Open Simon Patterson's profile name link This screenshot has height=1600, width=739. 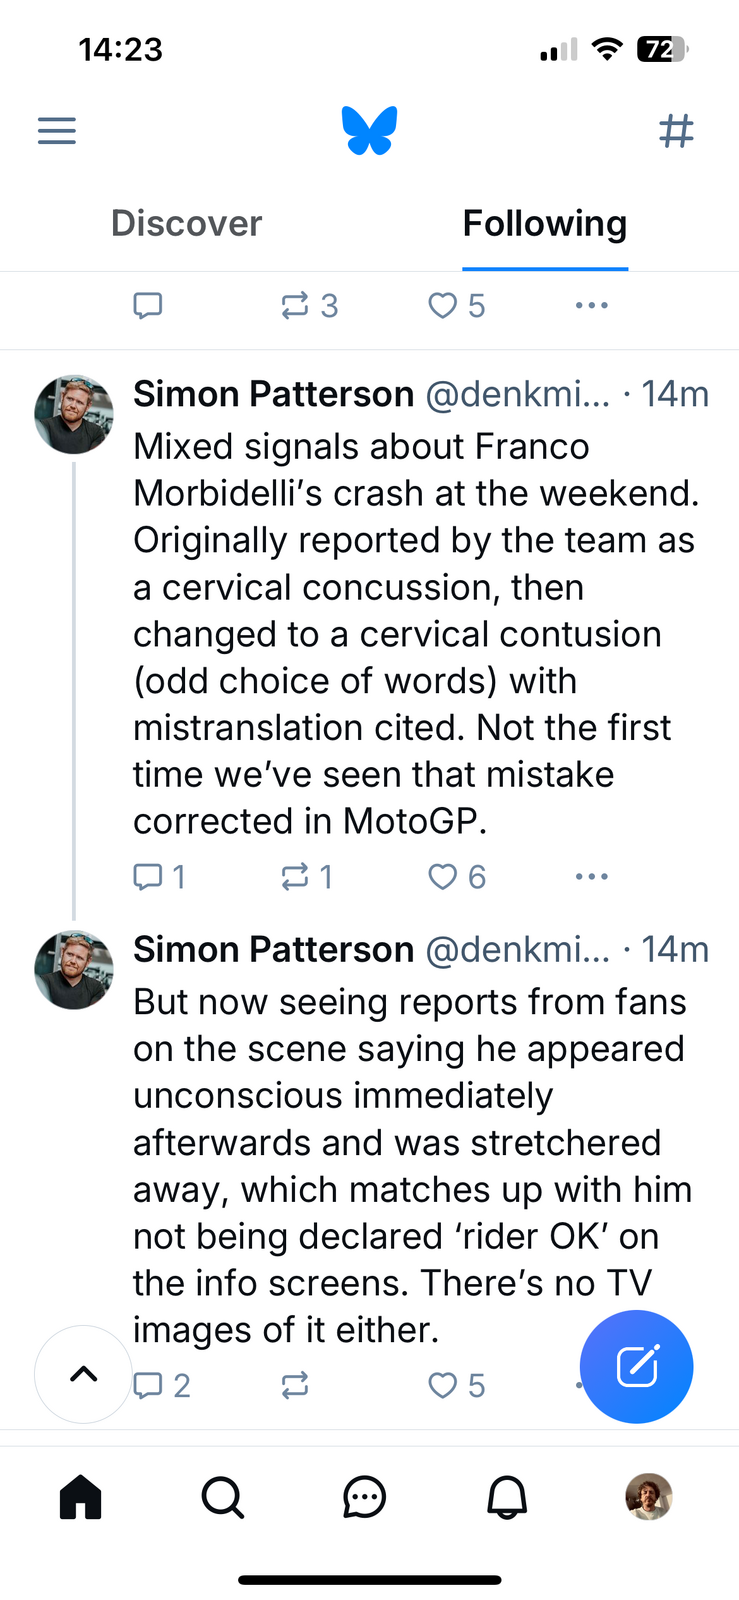tap(273, 394)
